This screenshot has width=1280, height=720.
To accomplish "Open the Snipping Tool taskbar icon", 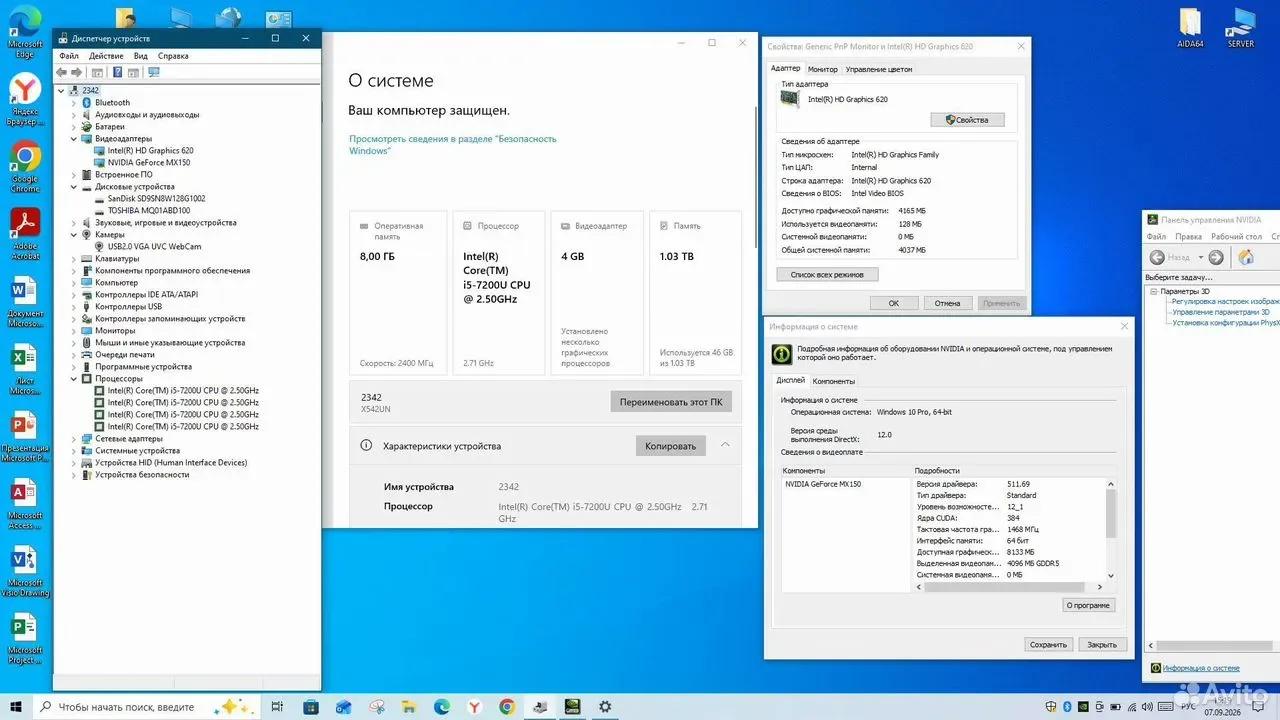I will click(376, 706).
